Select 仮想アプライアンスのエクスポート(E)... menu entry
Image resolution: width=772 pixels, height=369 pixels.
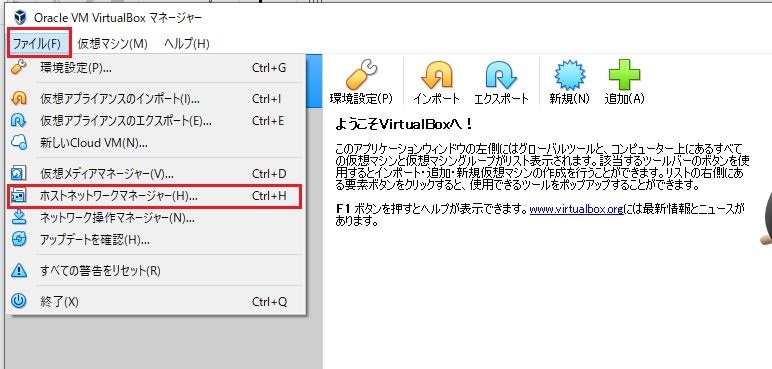[x=156, y=121]
